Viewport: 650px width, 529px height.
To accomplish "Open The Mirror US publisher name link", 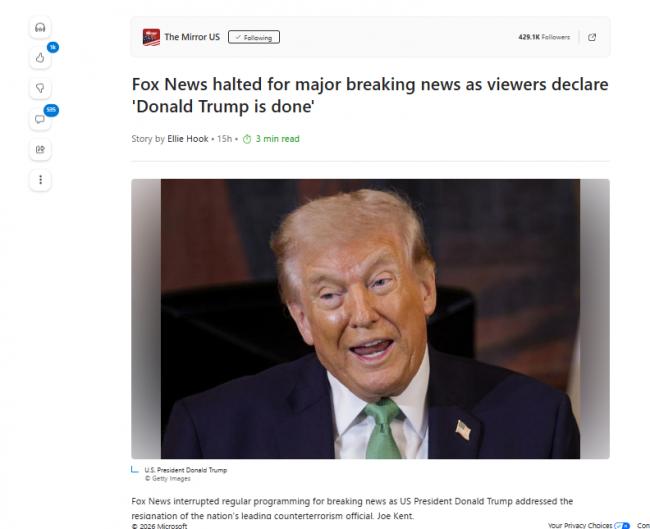I will (x=192, y=37).
